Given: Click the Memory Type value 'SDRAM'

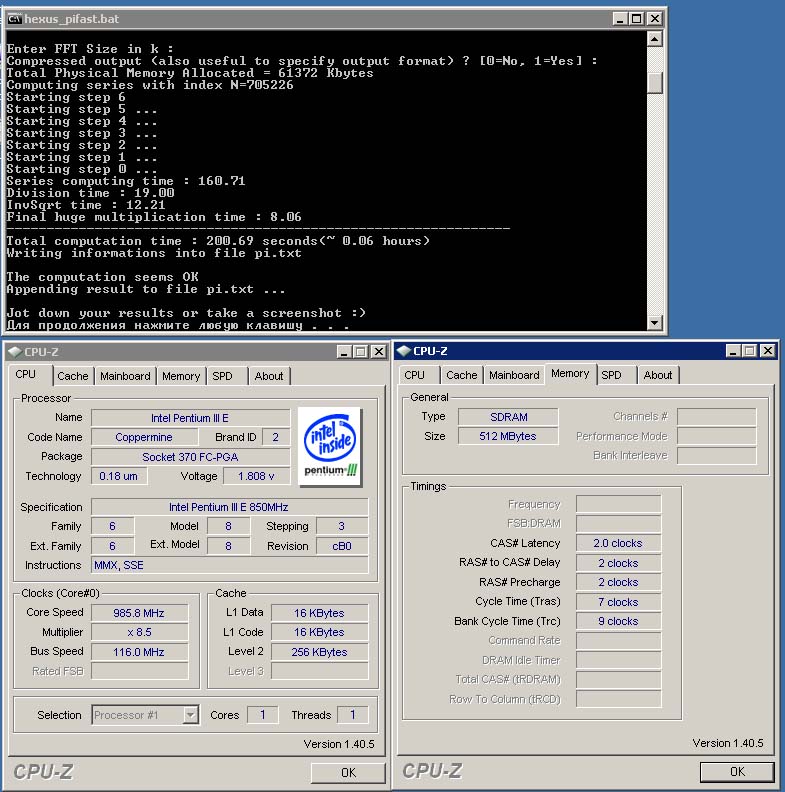Looking at the screenshot, I should 508,417.
